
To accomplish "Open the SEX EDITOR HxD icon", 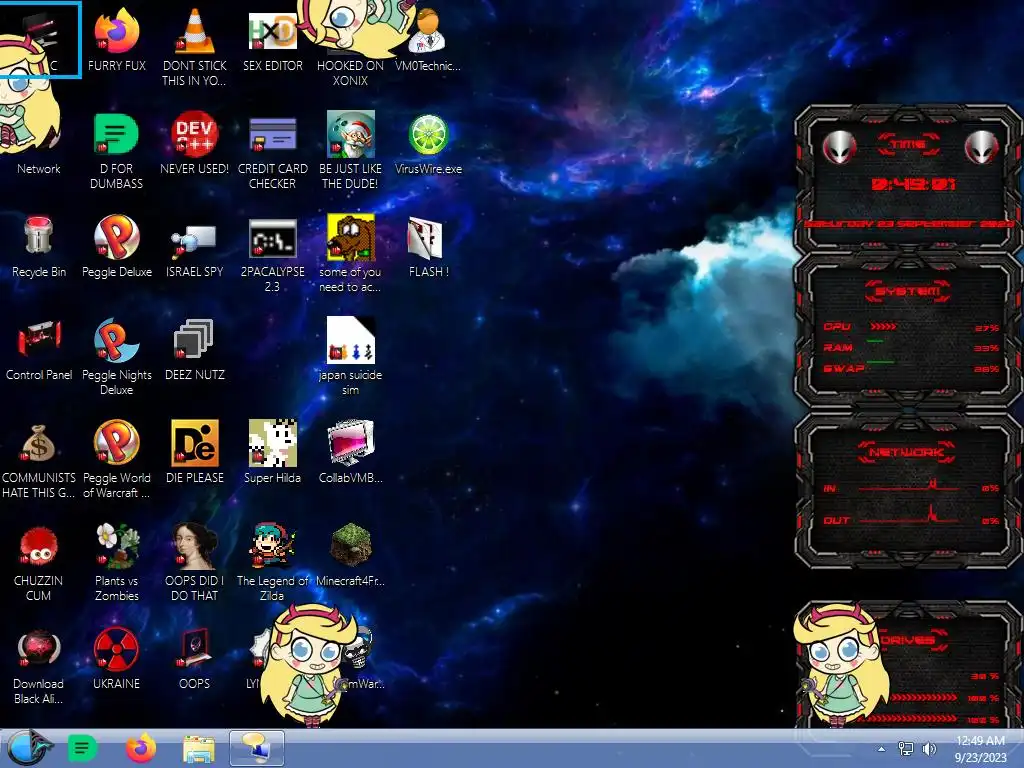I will click(x=272, y=40).
